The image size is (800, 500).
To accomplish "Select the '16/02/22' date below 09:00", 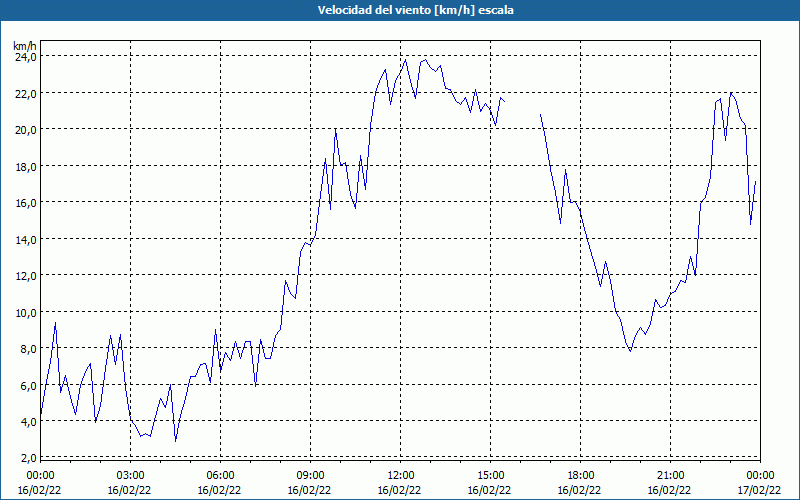I will [x=310, y=490].
